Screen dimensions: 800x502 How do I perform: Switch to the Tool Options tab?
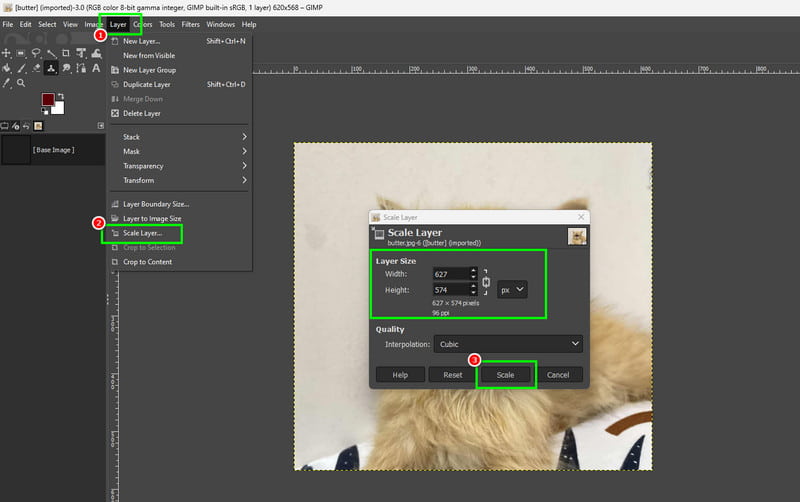(x=5, y=126)
